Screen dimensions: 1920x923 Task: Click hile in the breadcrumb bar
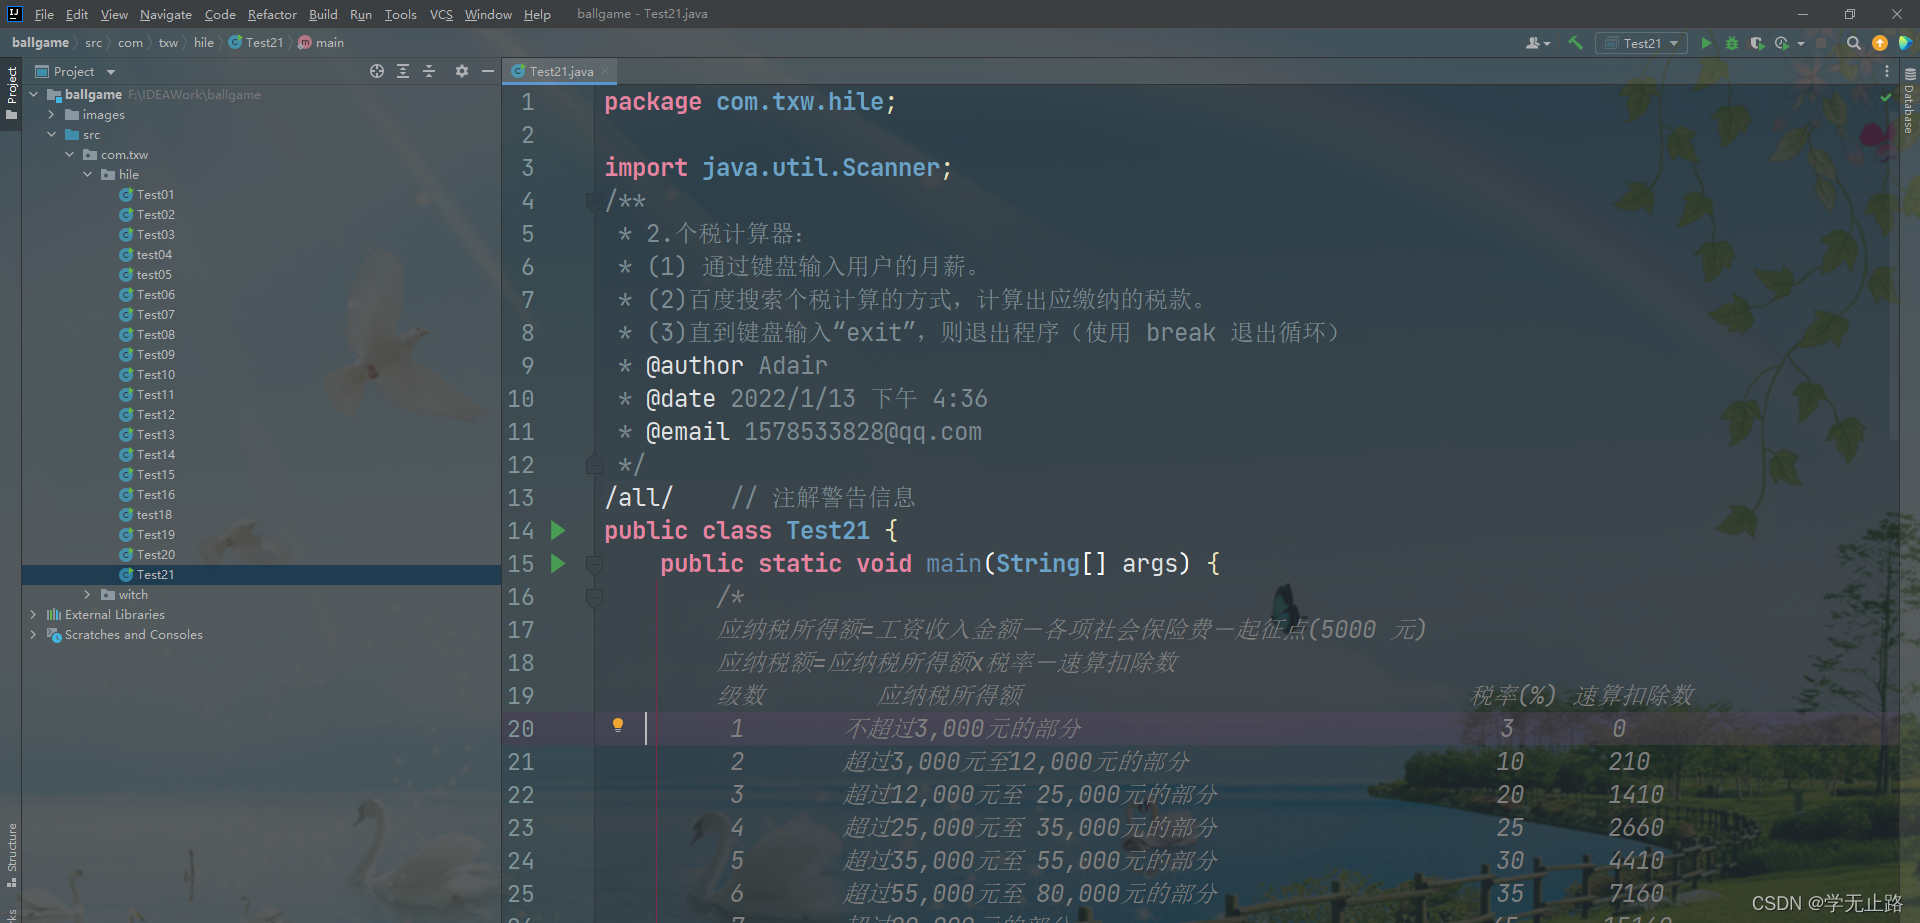(204, 43)
